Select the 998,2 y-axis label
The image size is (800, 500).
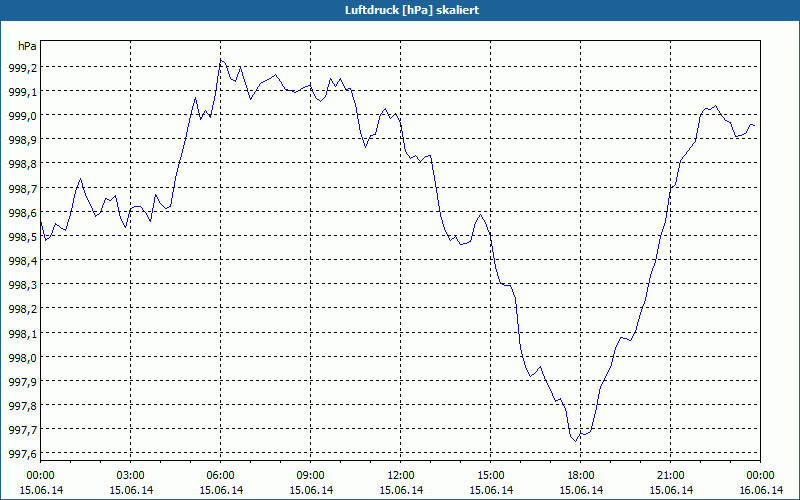click(22, 309)
